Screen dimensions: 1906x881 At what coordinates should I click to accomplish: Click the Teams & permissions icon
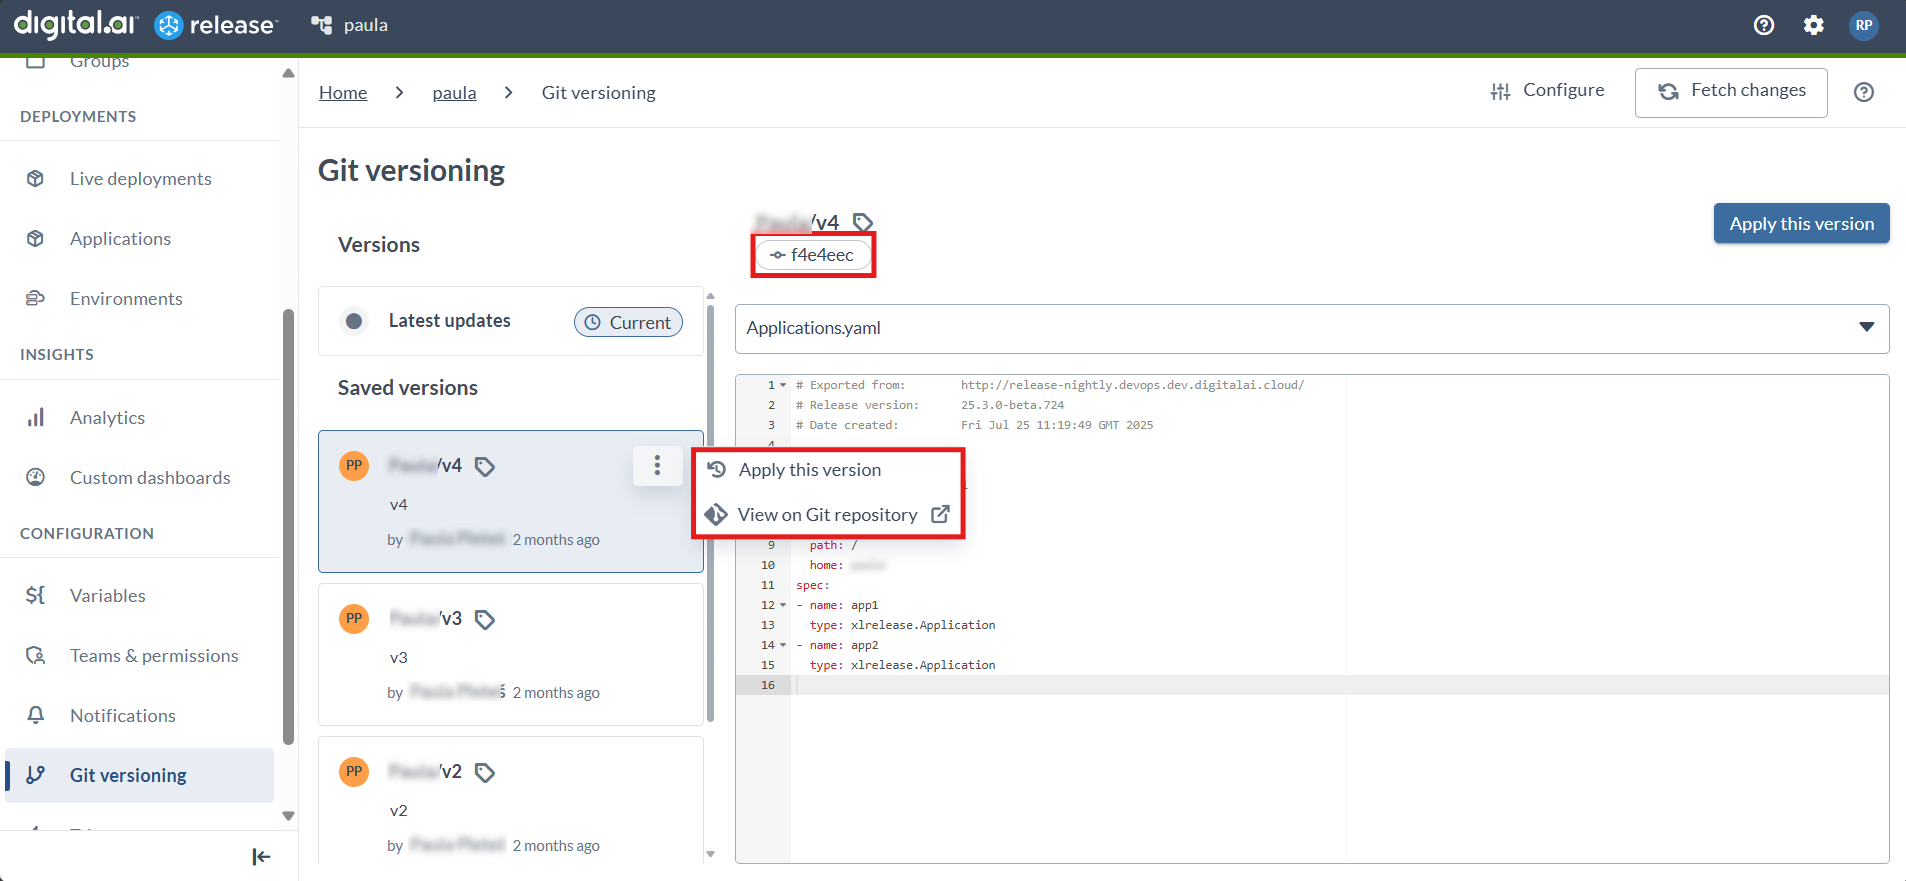tap(36, 655)
